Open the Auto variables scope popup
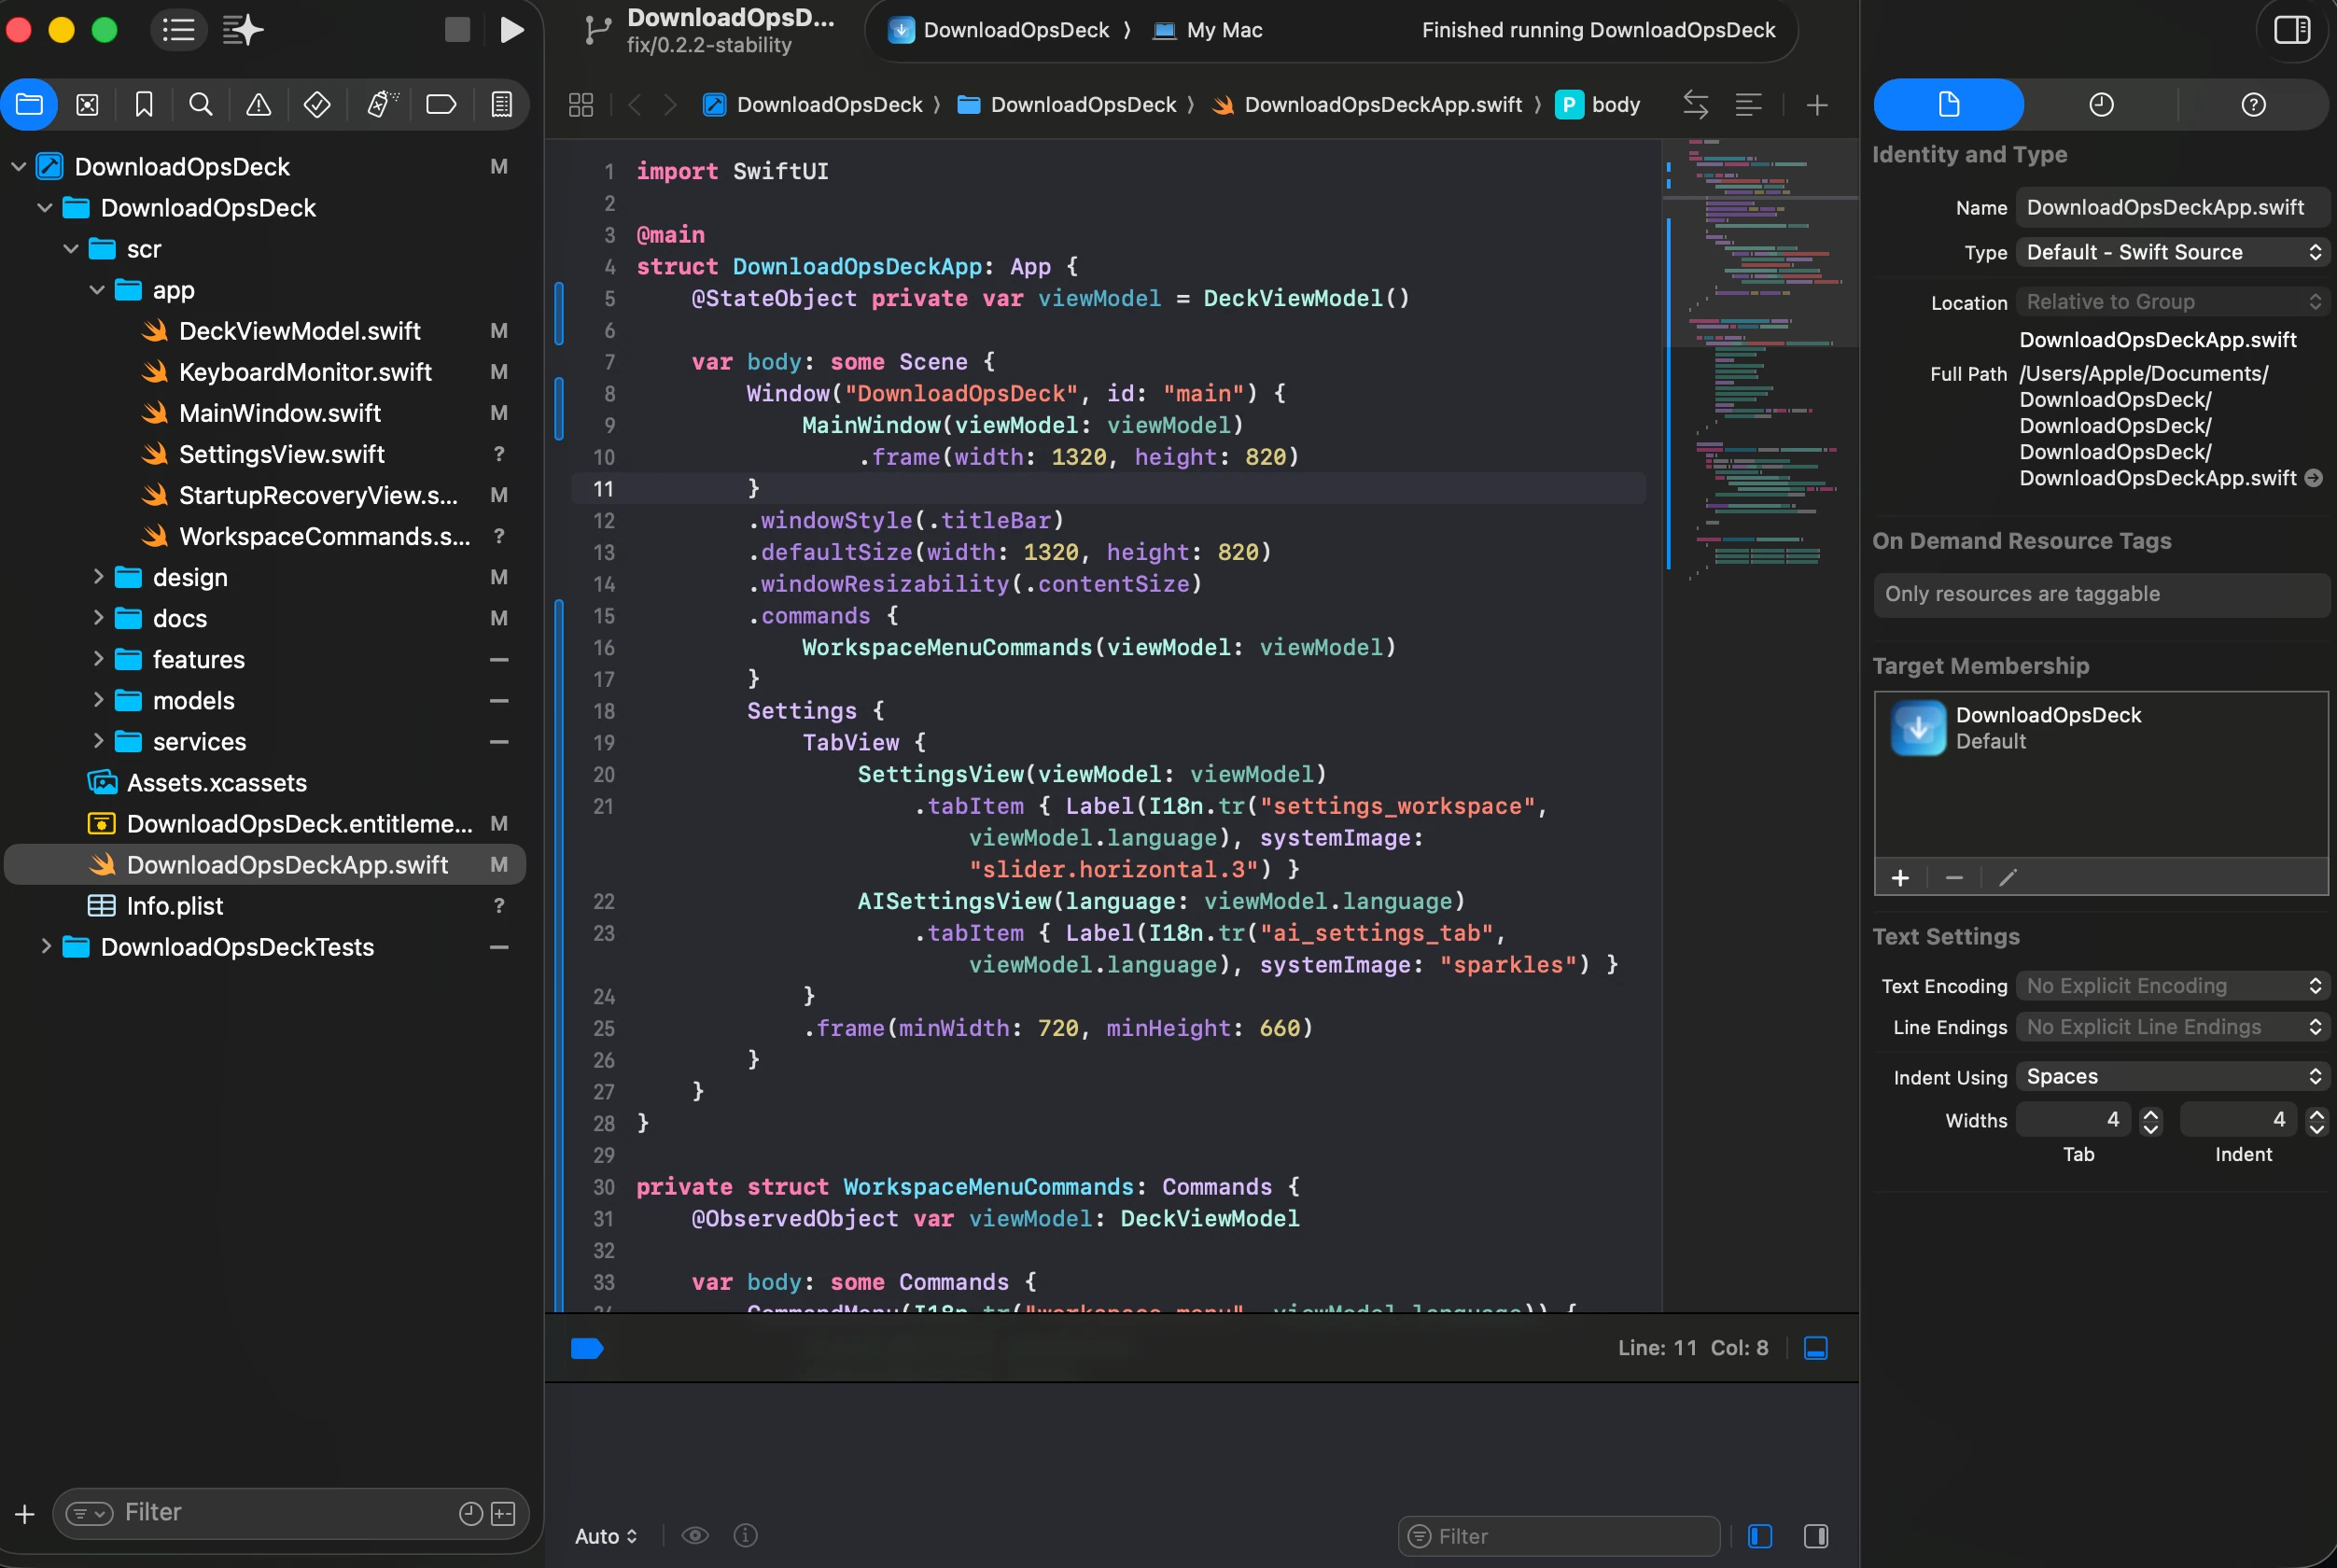2337x1568 pixels. [606, 1536]
